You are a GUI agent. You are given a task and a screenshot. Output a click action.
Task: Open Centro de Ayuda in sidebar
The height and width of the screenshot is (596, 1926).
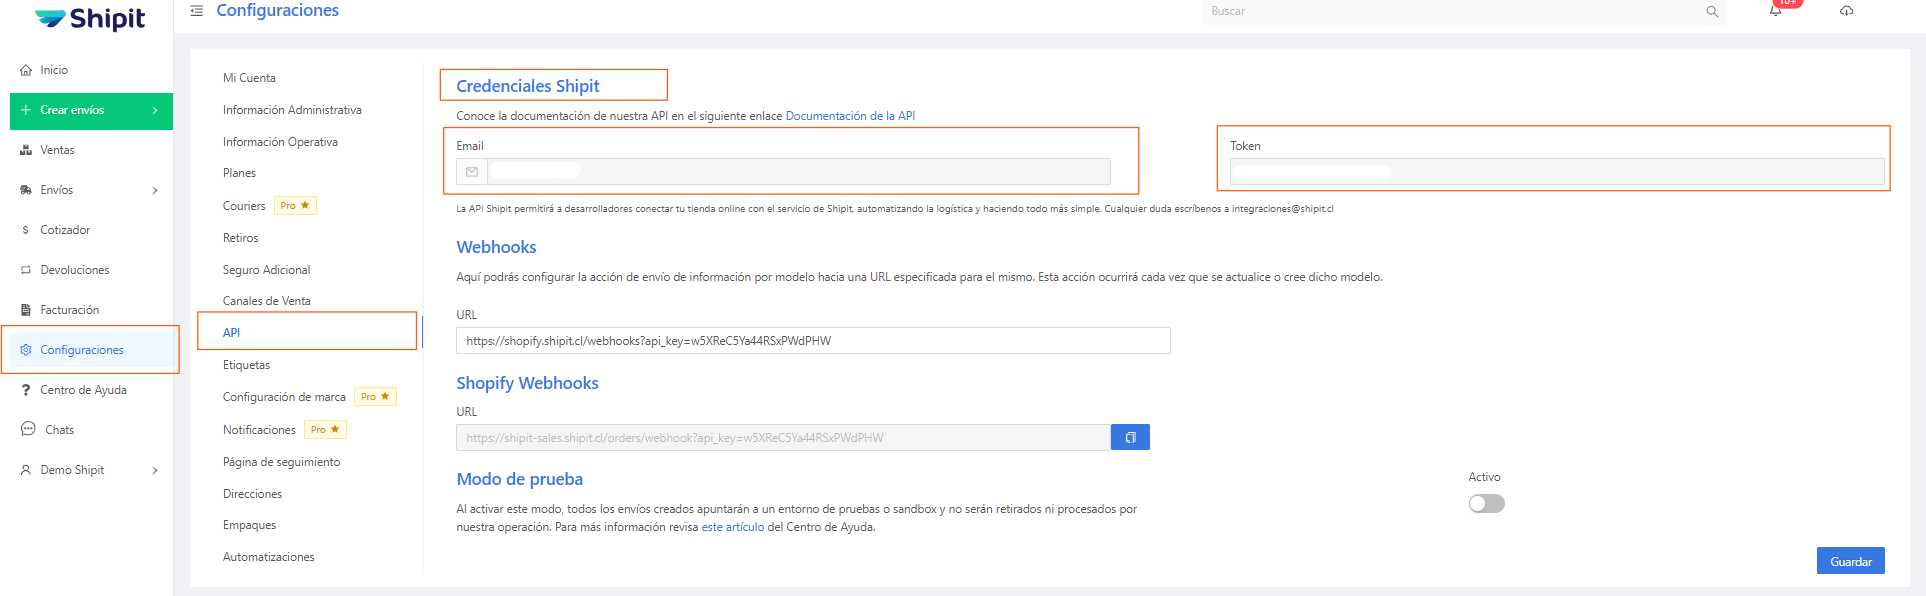[x=83, y=390]
